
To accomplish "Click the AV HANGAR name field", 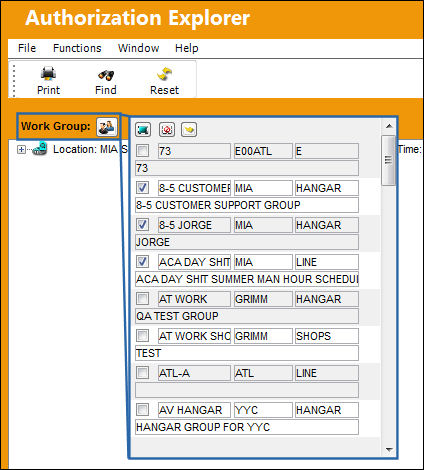I will pos(194,410).
